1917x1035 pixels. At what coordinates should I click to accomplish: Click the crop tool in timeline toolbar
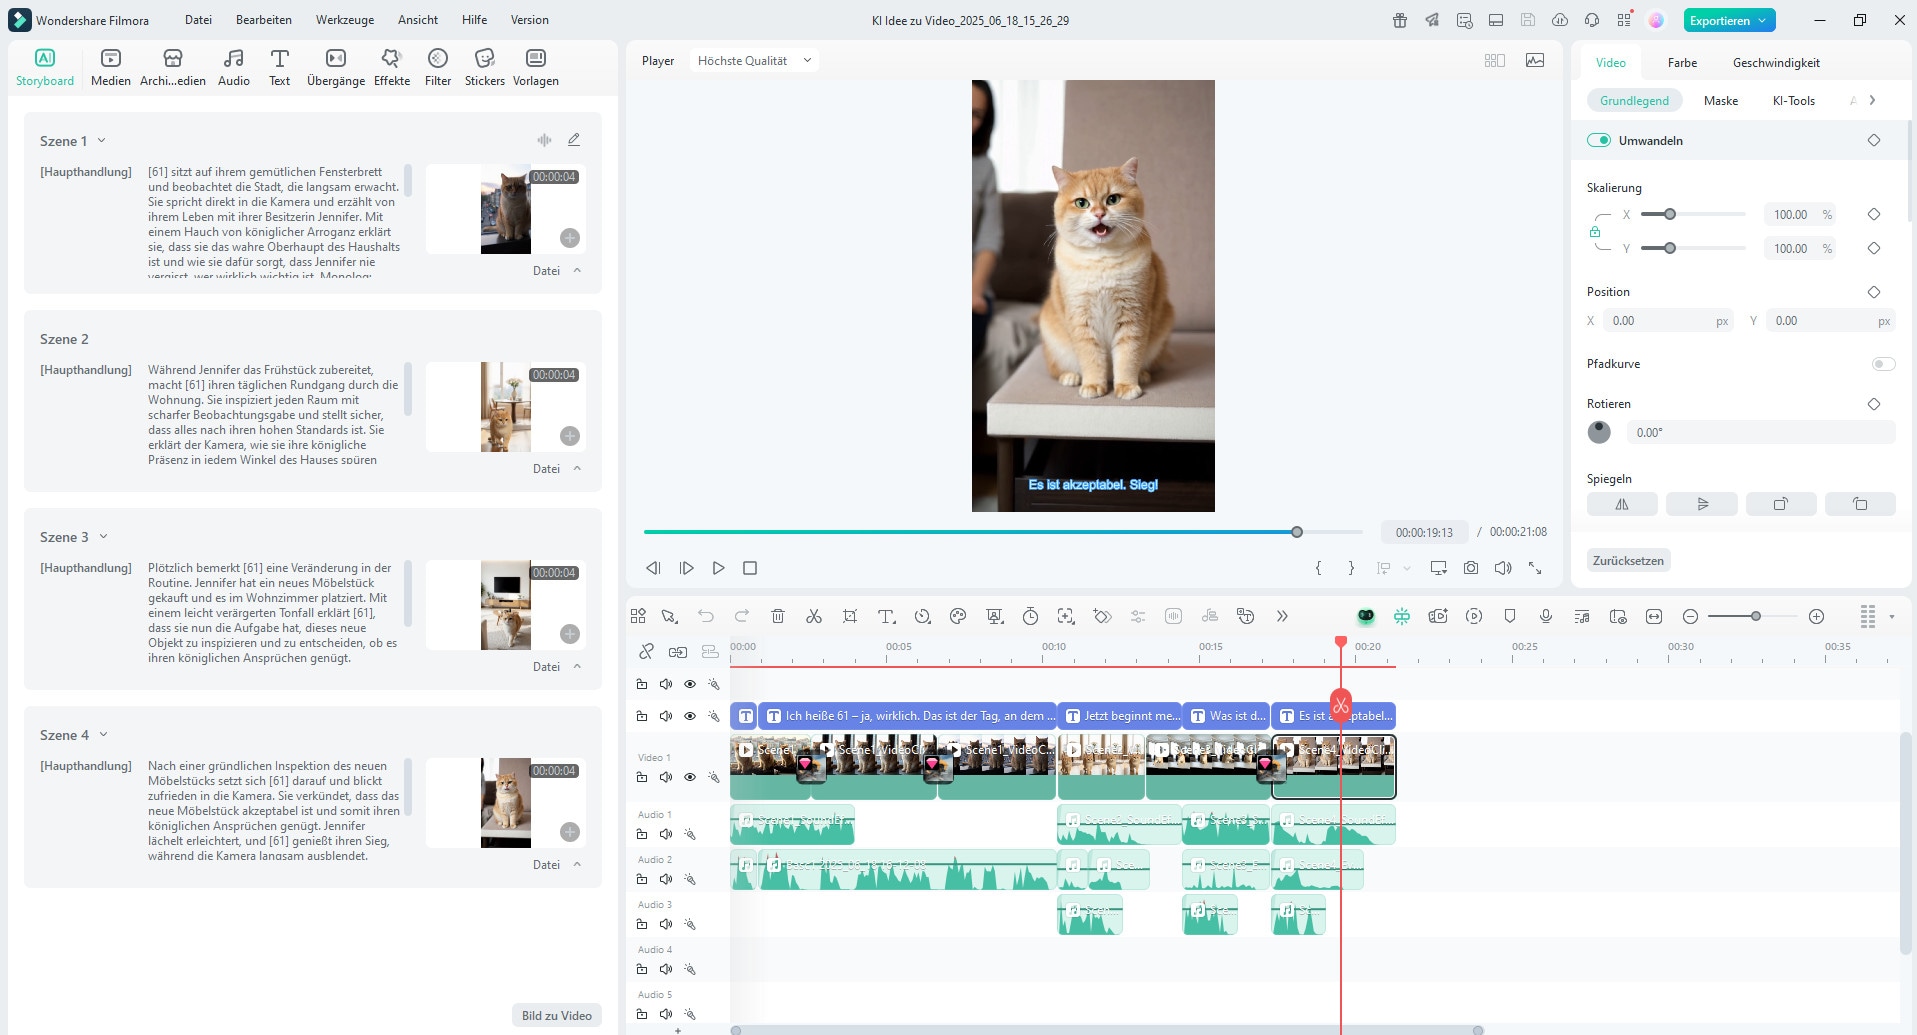(x=850, y=616)
